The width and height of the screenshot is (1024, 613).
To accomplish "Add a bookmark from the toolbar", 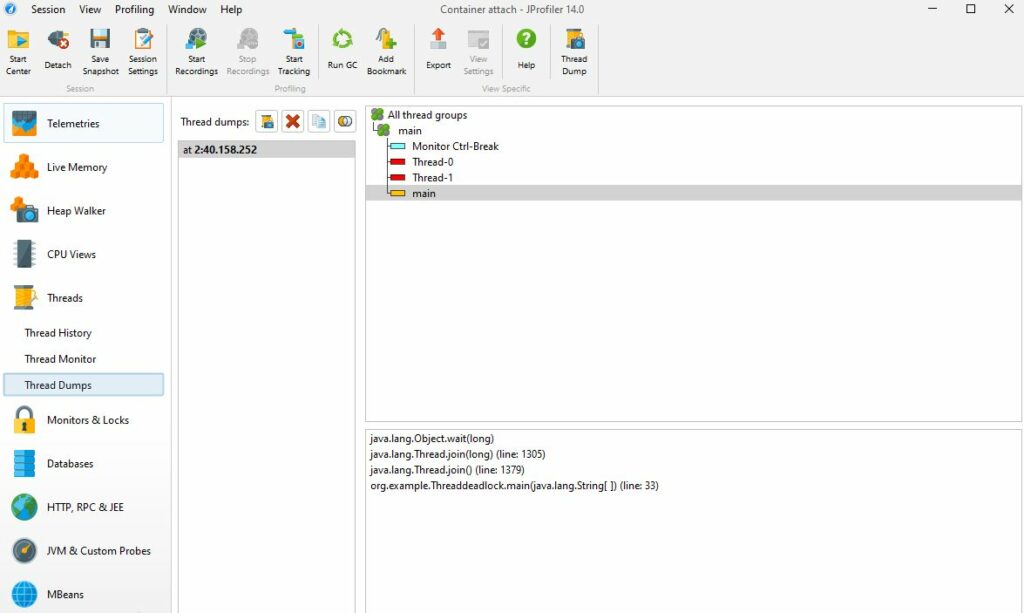I will pyautogui.click(x=387, y=52).
